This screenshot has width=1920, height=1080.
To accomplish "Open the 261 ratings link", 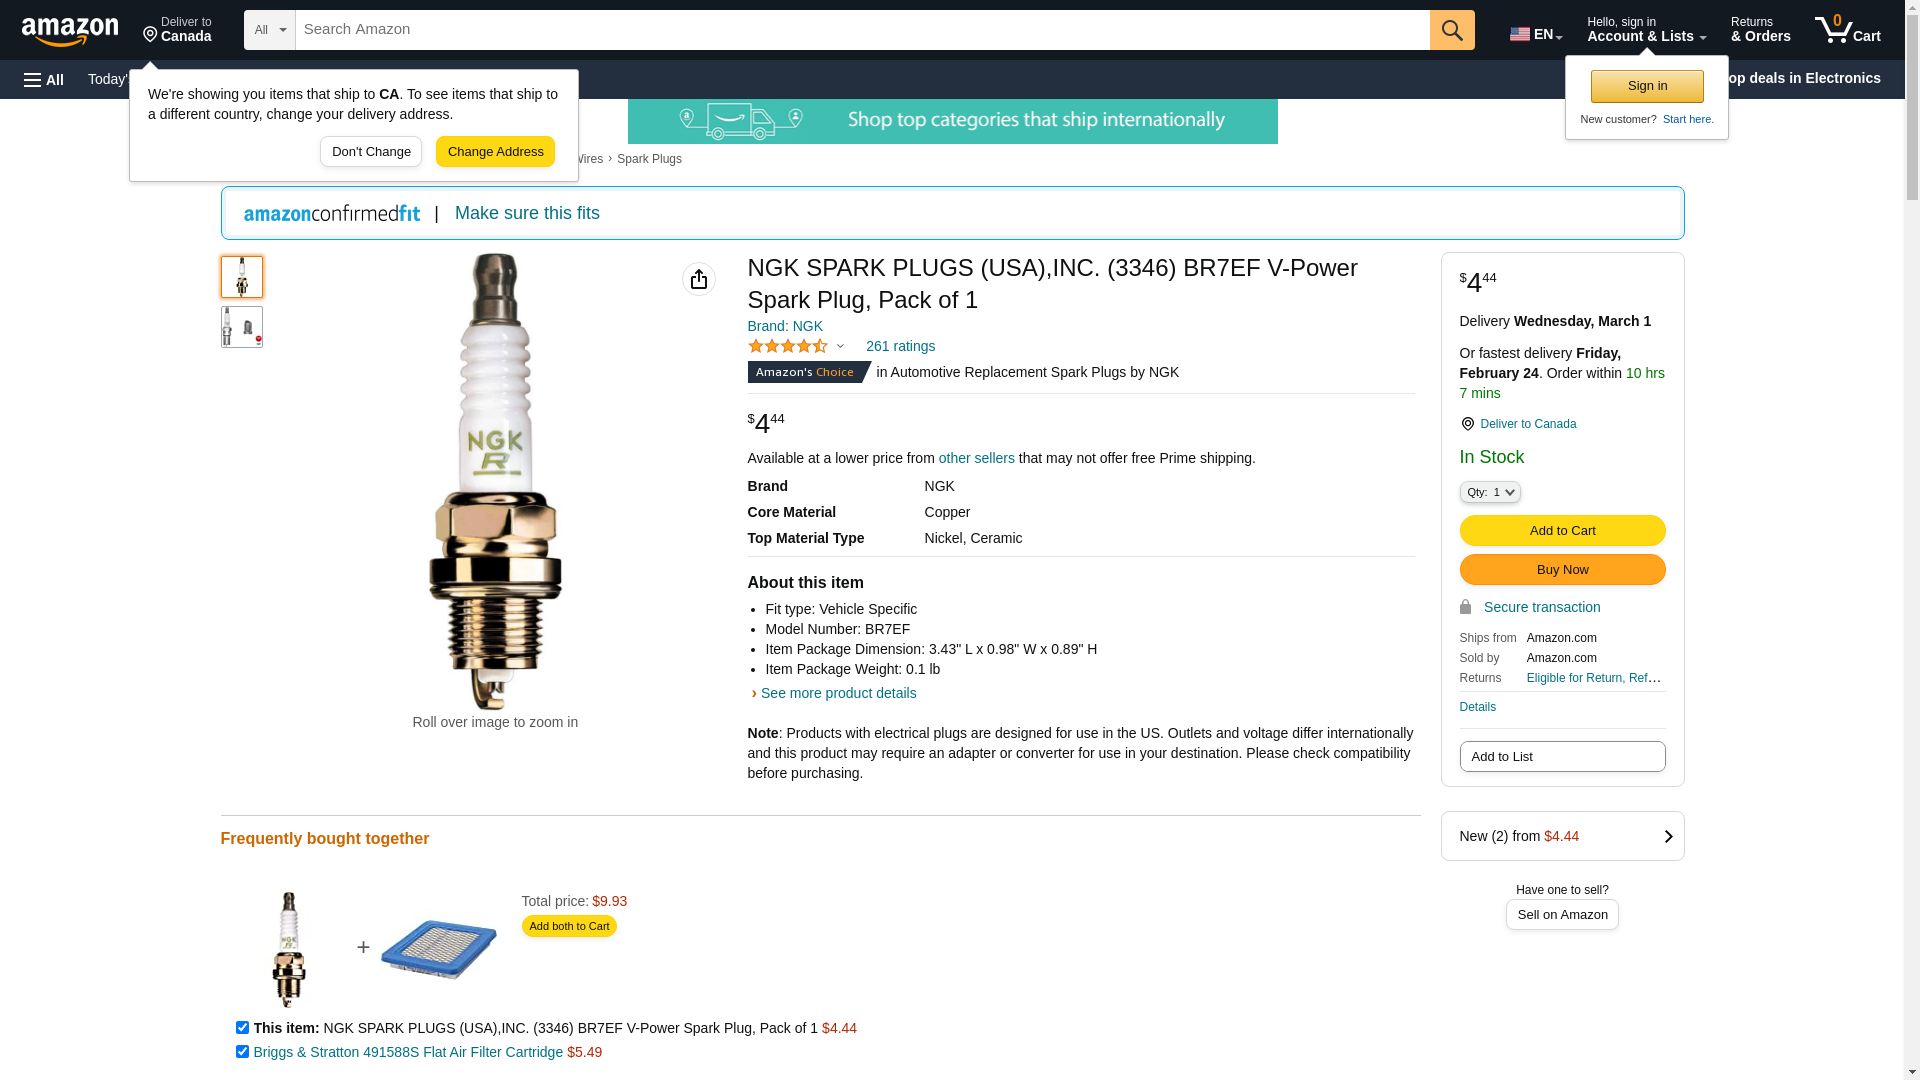I will pos(900,346).
